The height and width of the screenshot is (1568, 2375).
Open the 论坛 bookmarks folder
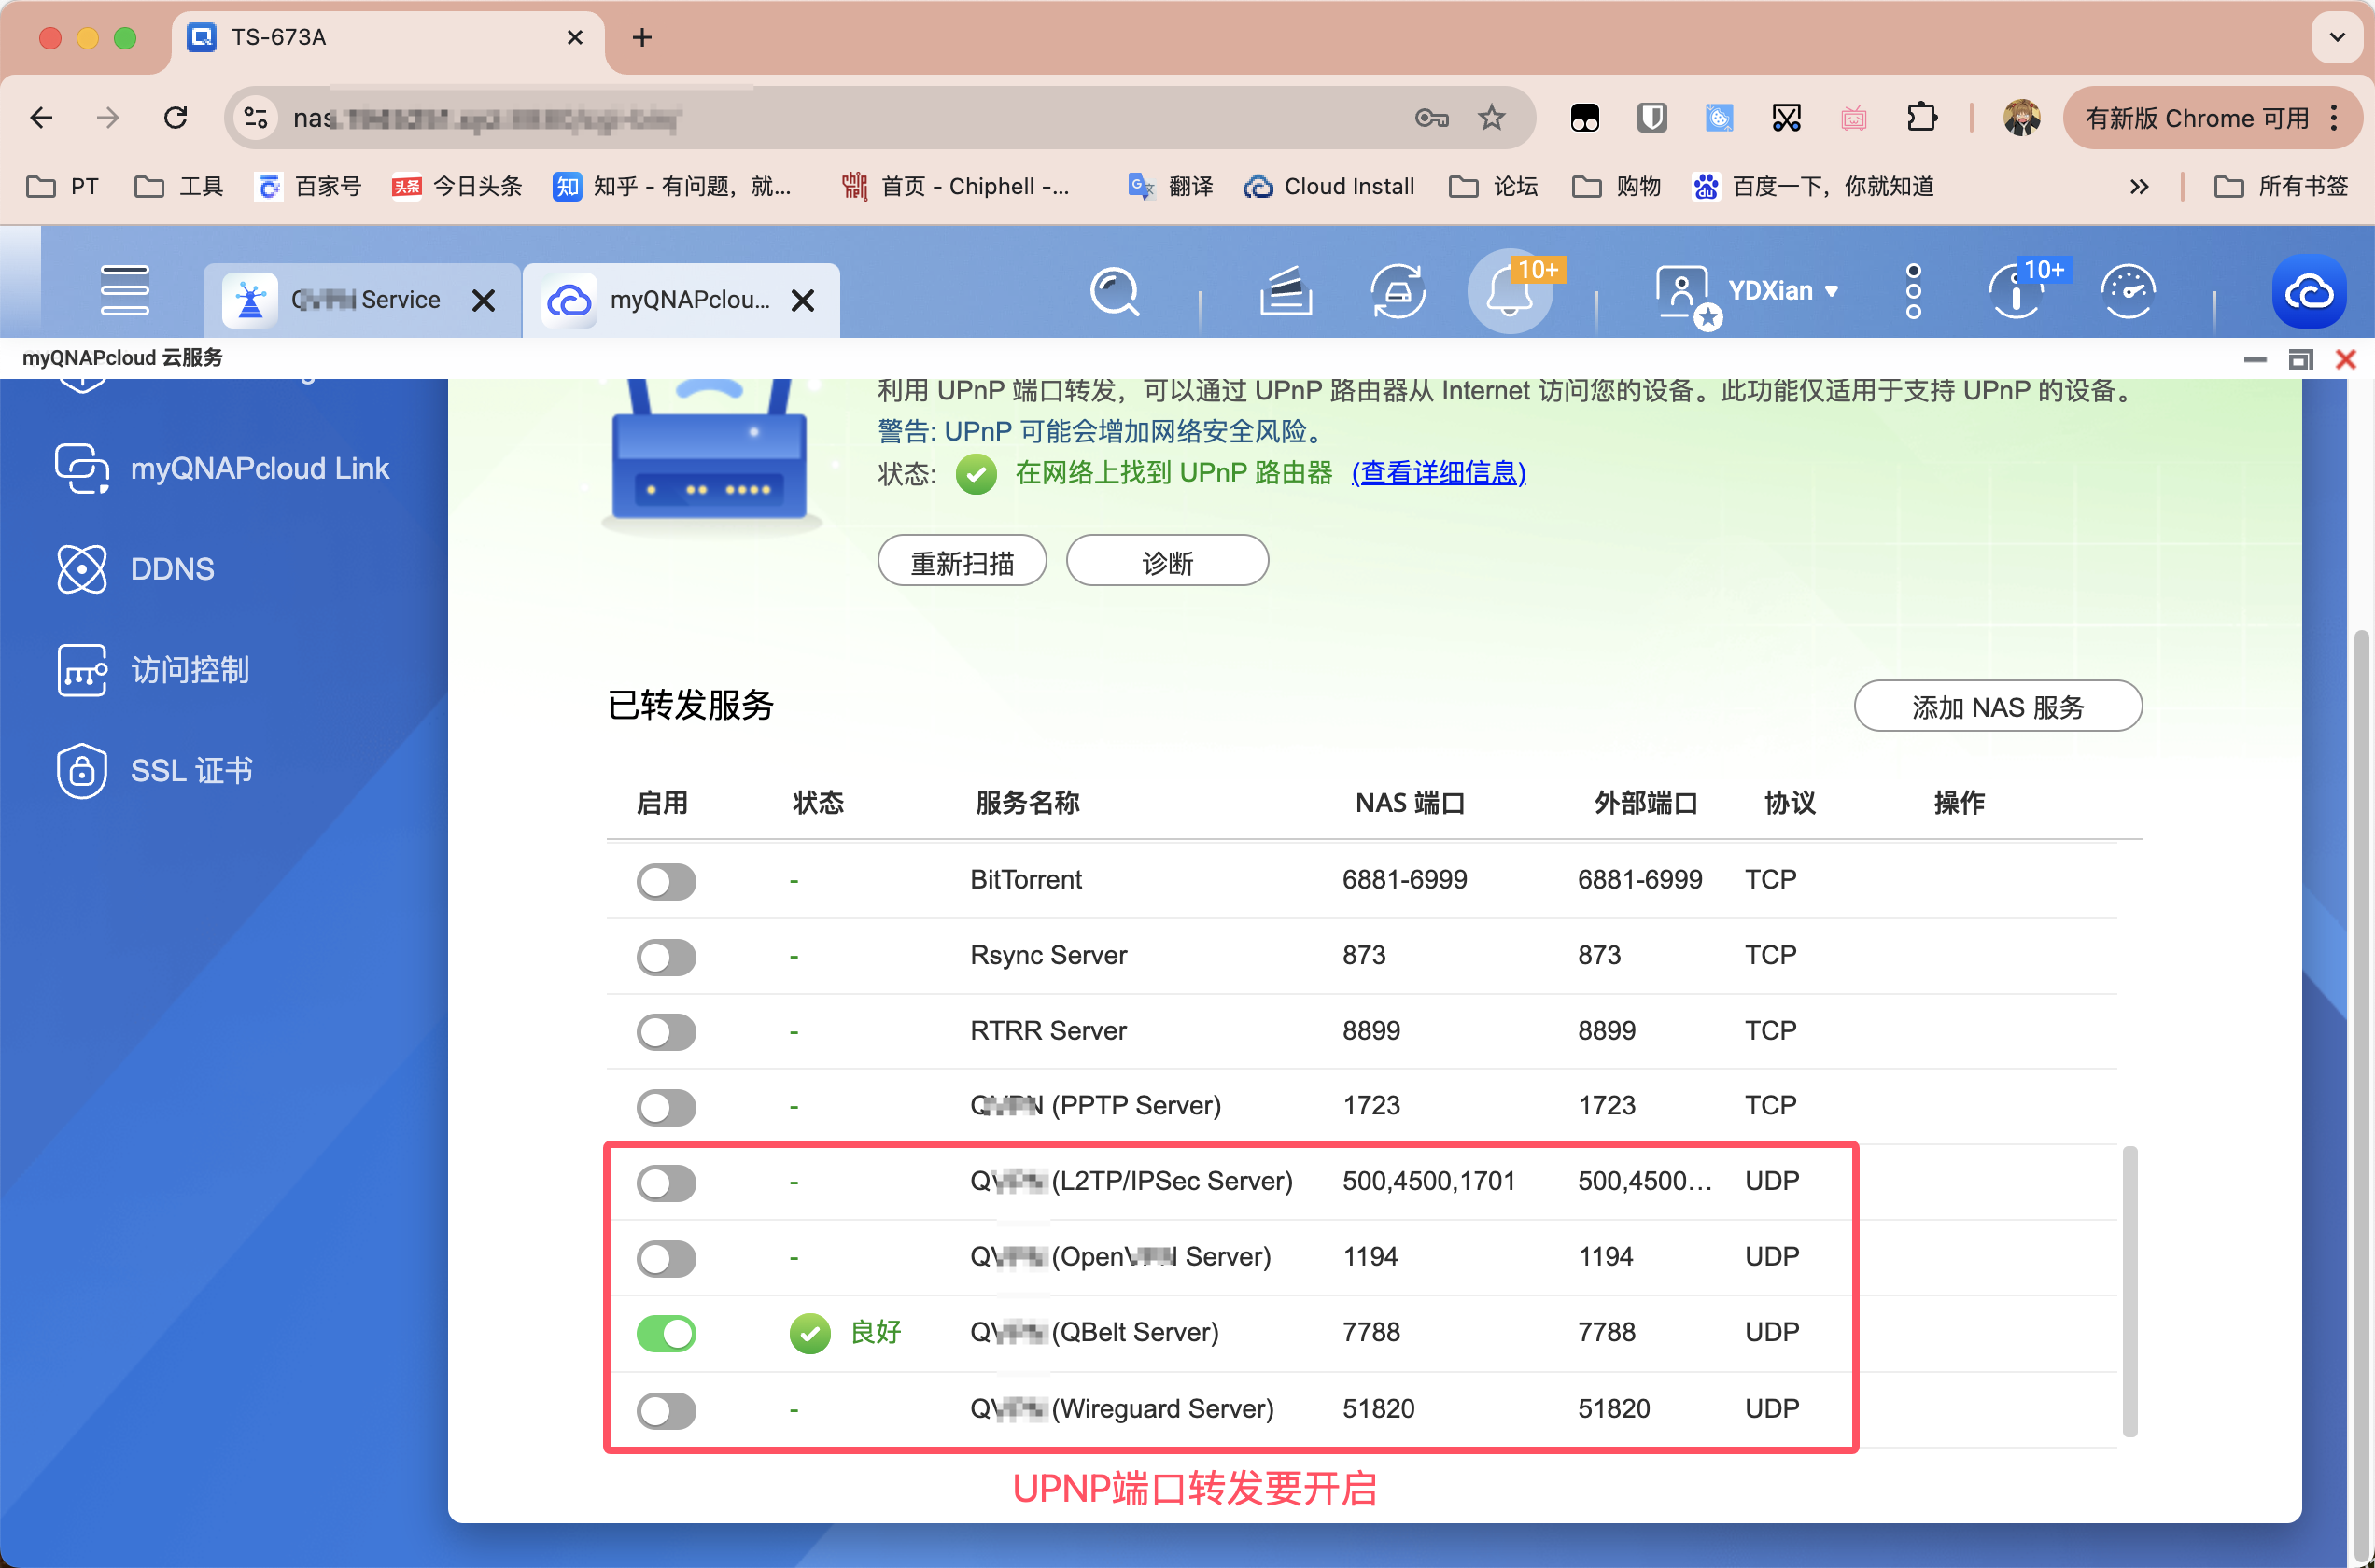[1493, 186]
